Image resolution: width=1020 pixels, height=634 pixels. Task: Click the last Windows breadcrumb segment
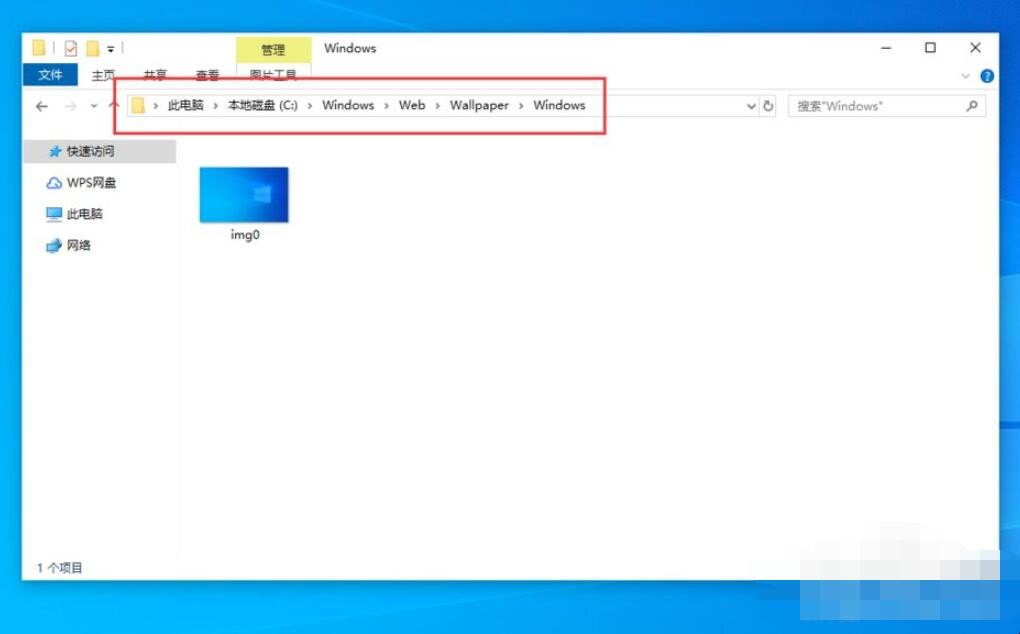559,105
